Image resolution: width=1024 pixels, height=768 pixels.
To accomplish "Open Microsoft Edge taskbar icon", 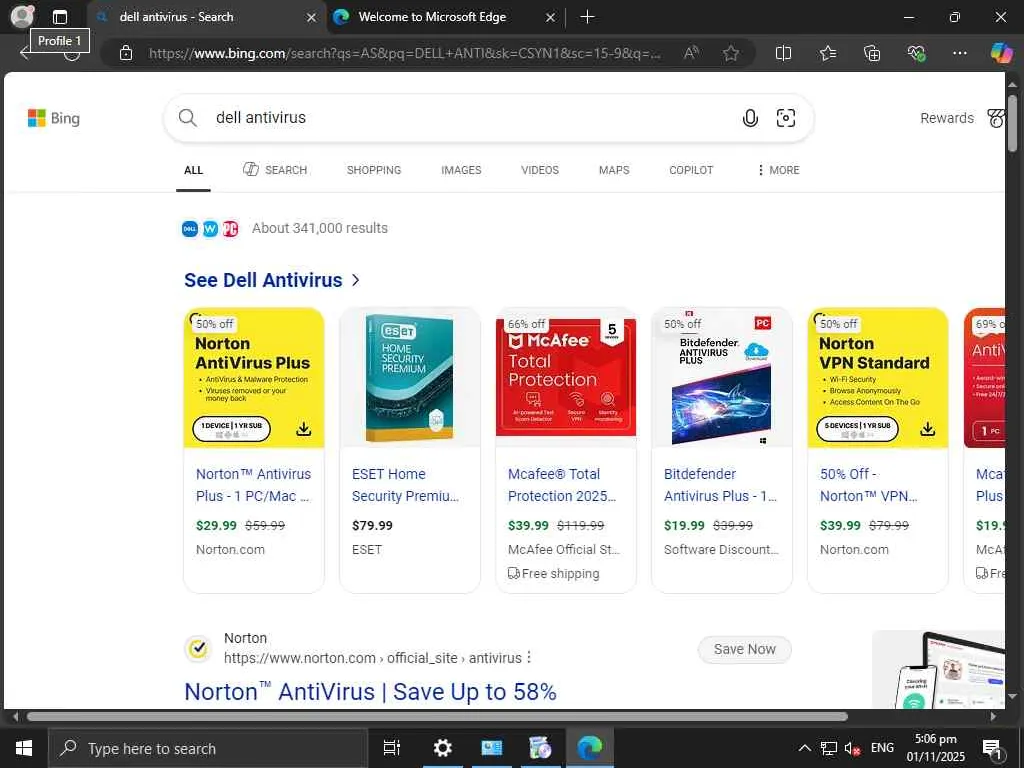I will [x=589, y=748].
